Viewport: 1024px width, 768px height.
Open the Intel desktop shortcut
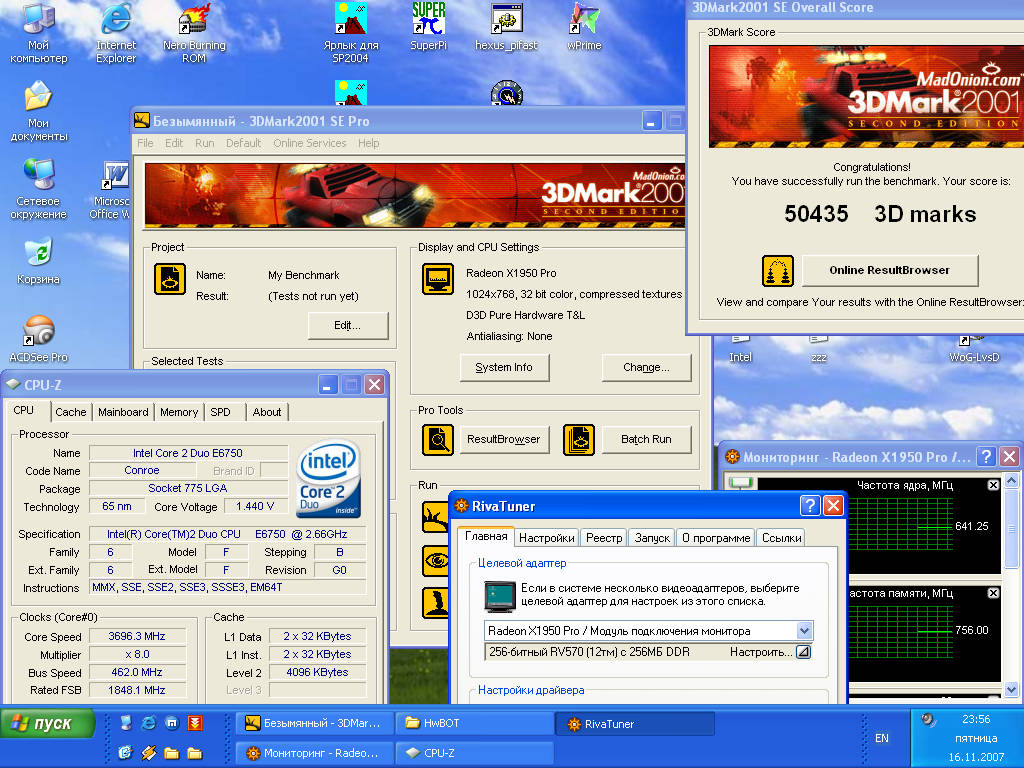click(740, 349)
